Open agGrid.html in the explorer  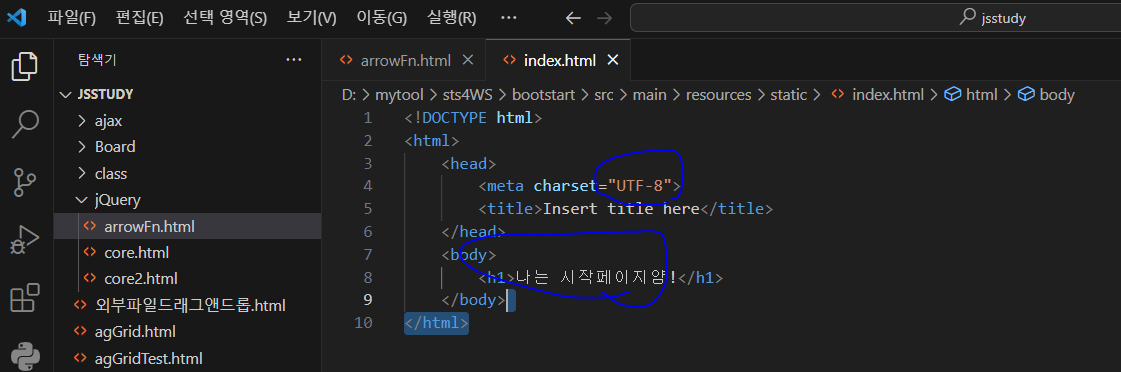click(187, 332)
